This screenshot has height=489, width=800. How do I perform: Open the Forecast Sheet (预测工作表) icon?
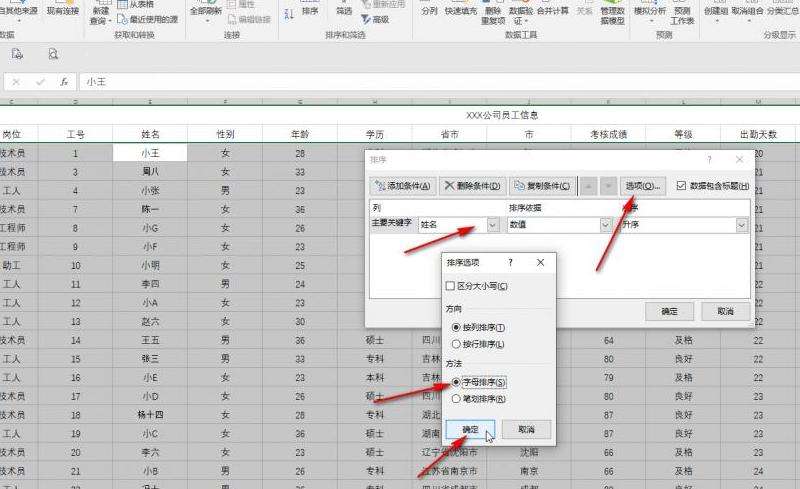click(682, 14)
